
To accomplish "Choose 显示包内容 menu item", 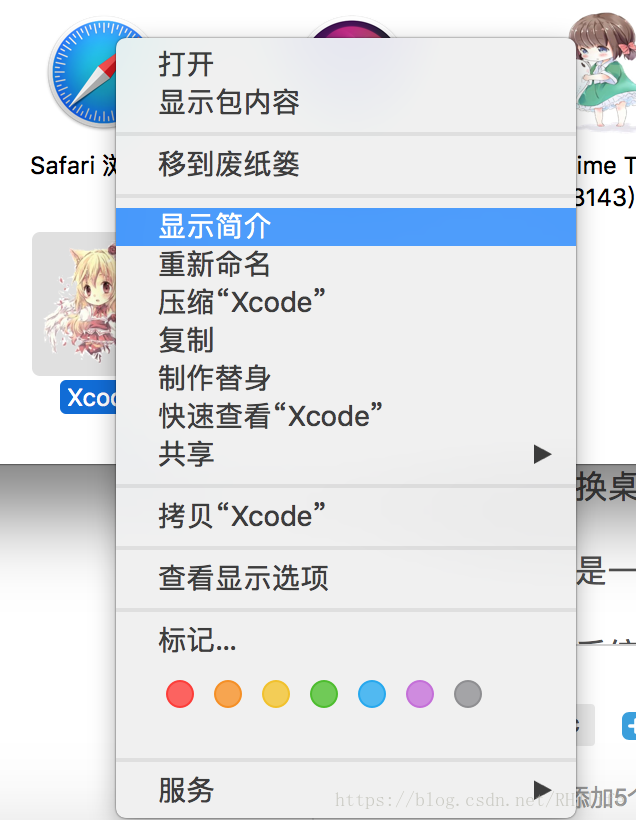I will [x=346, y=102].
